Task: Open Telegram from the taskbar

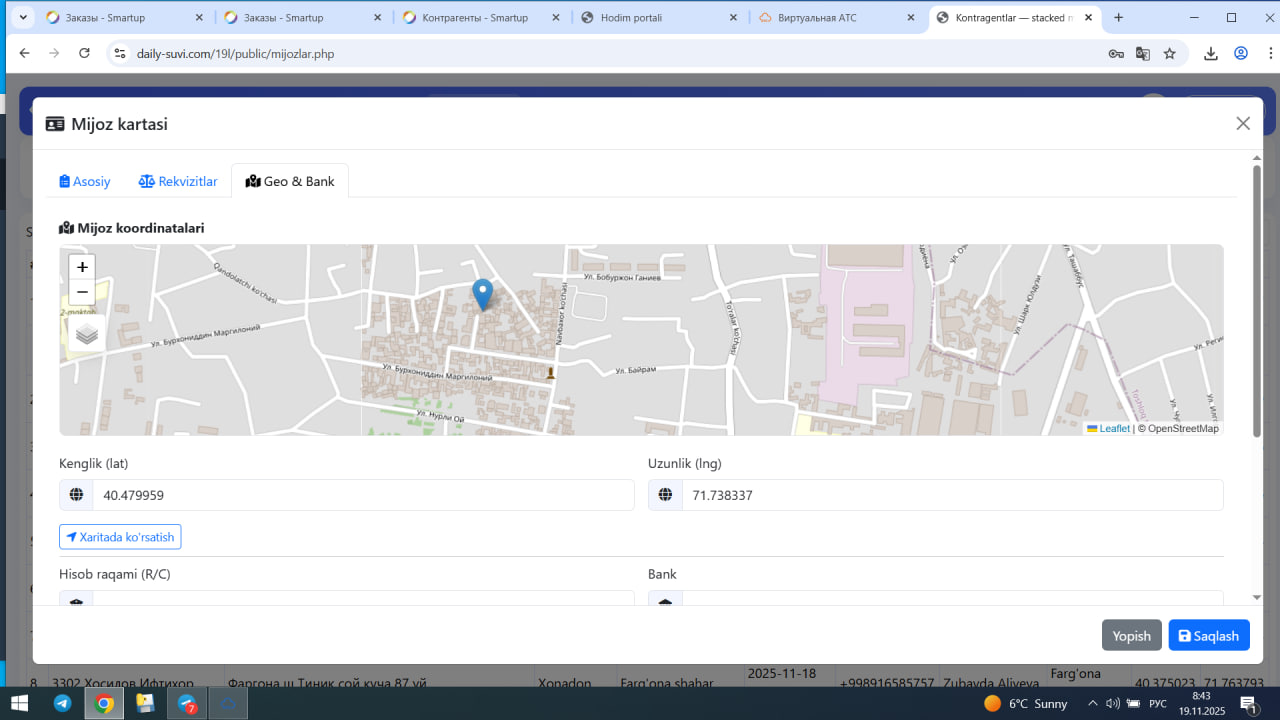Action: point(62,704)
